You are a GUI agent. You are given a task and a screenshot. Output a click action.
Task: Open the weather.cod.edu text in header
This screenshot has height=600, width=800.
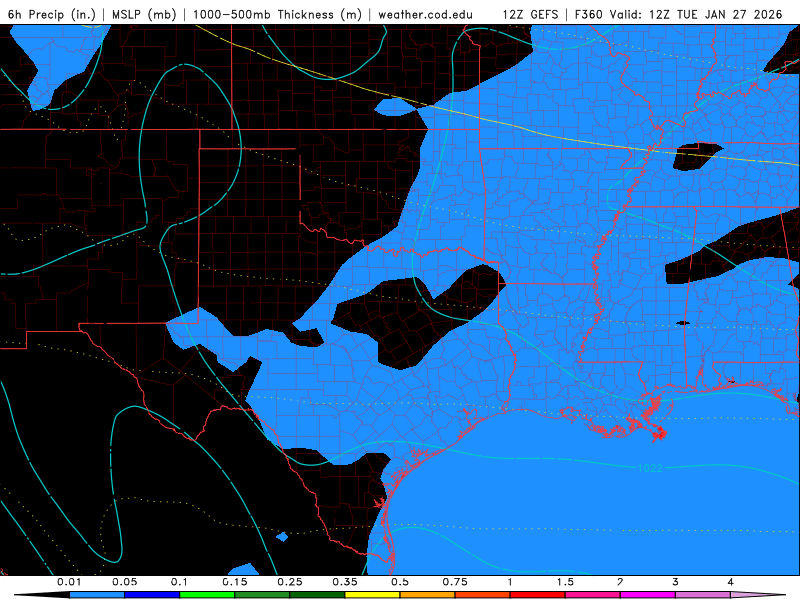tap(425, 14)
